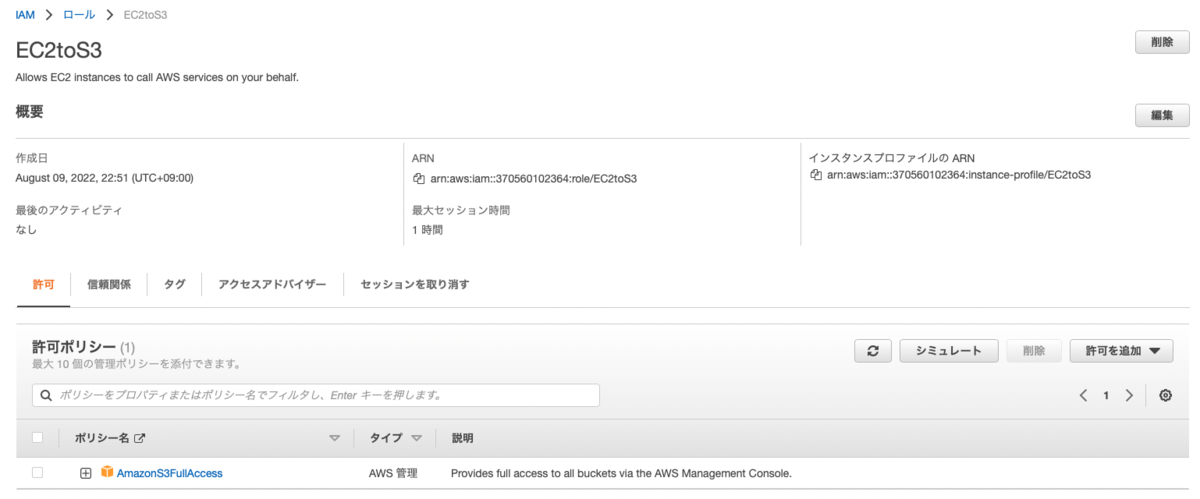
Task: Click the external link icon next to ポリシー名
Action: pyautogui.click(x=140, y=438)
